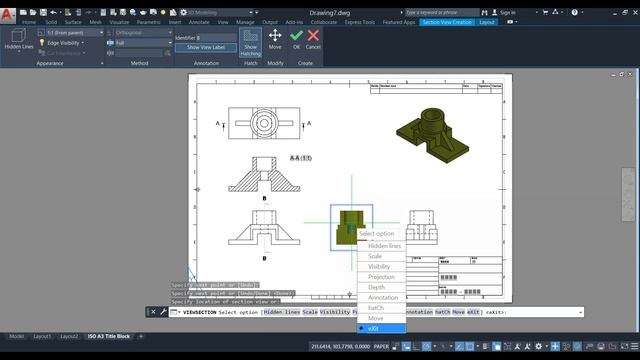640x360 pixels.
Task: Expand the Appearance panel arrow
Action: (102, 63)
